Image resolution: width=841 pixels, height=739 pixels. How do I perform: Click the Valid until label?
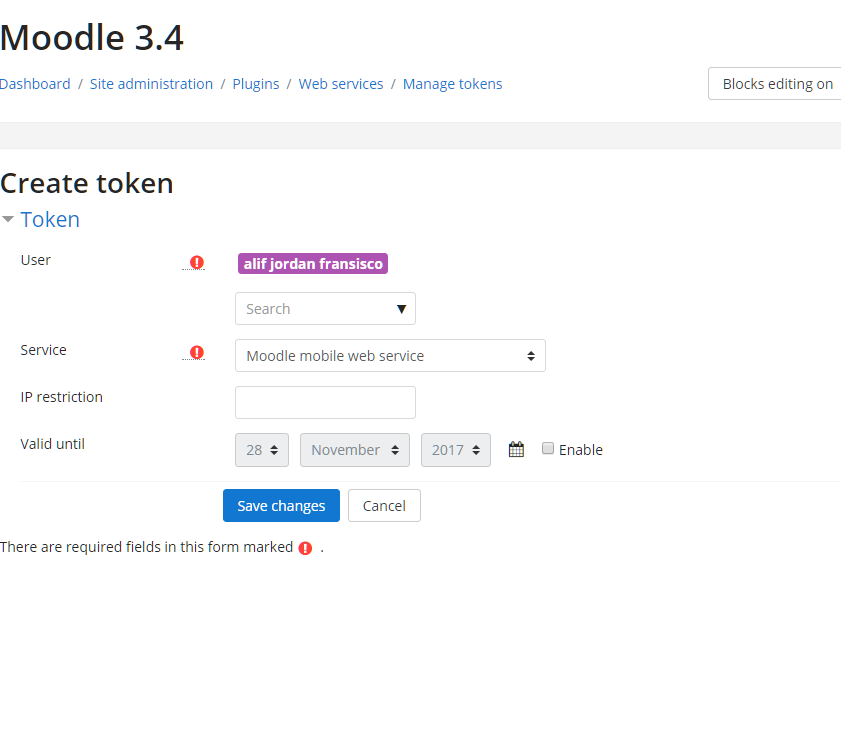53,444
